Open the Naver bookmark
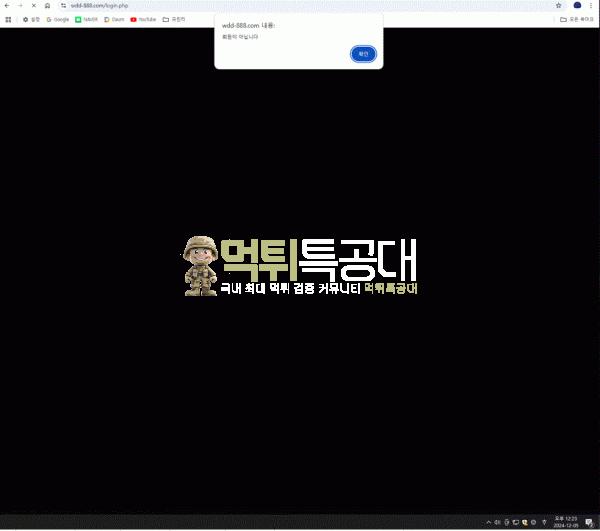Image resolution: width=600 pixels, height=531 pixels. coord(86,20)
